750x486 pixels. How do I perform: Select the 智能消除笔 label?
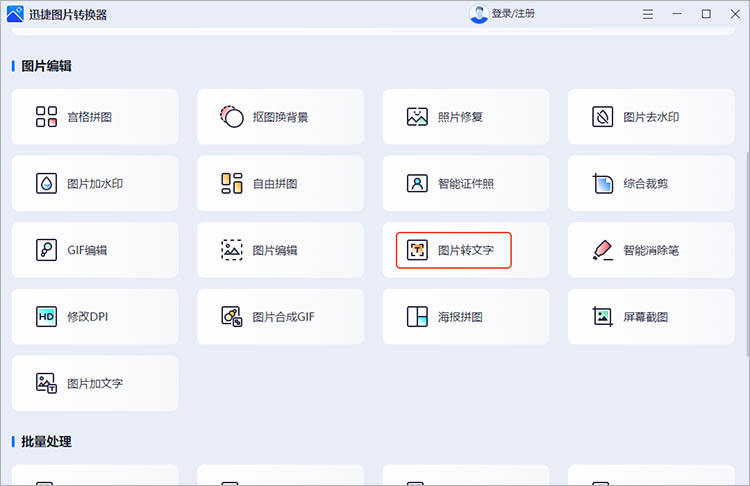pos(651,250)
